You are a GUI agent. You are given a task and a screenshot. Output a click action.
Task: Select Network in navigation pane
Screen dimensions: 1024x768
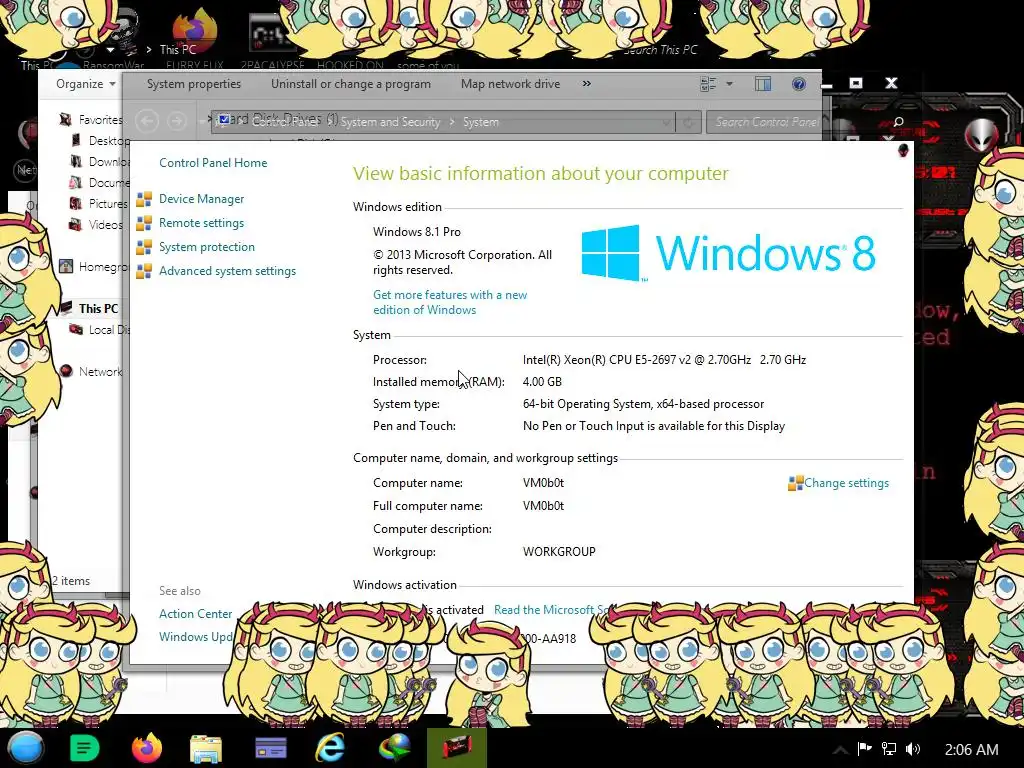[x=100, y=372]
